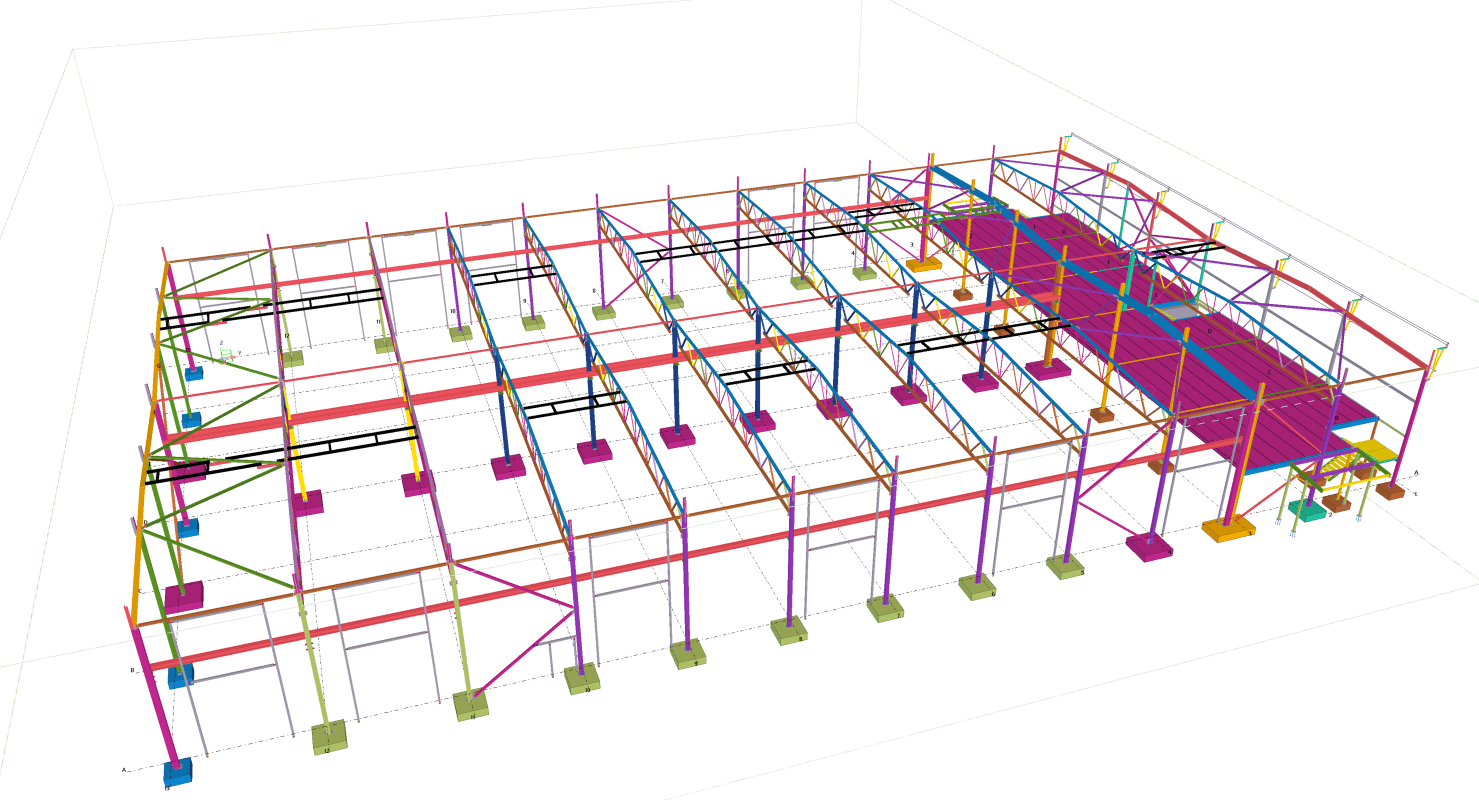Select the large magenta footing on left gable
Viewport: 1479px width, 800px height.
184,598
